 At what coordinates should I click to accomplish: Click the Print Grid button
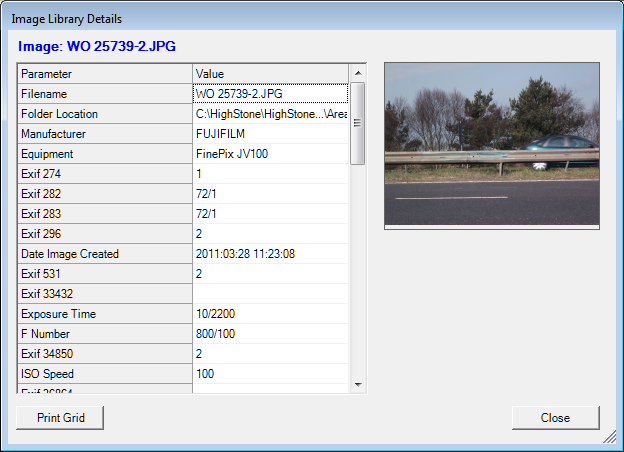click(x=60, y=418)
